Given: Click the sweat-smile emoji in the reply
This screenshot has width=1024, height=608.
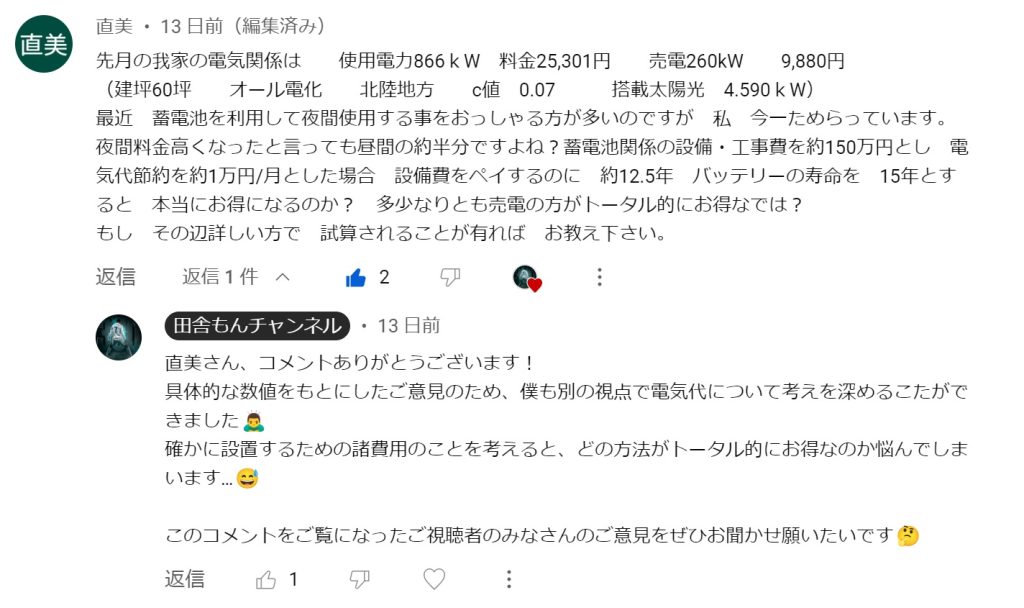Looking at the screenshot, I should click(x=248, y=479).
